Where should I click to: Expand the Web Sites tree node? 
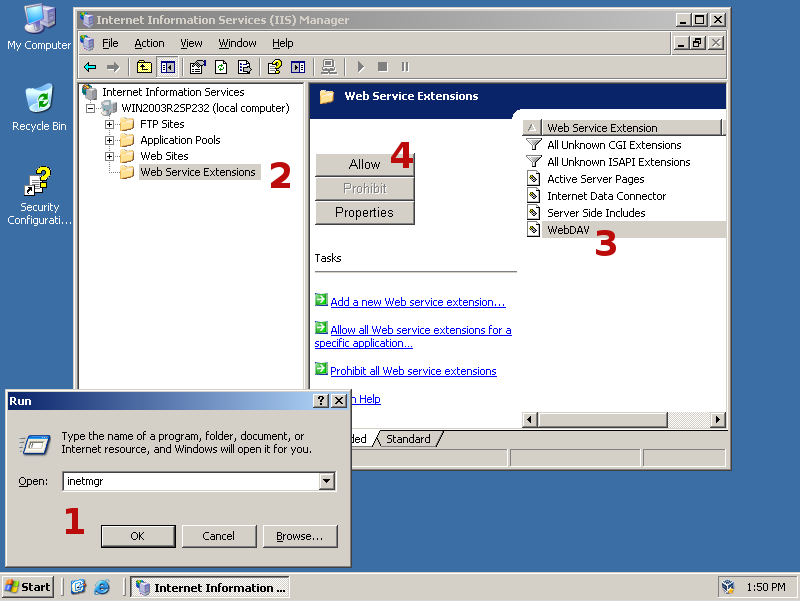pyautogui.click(x=109, y=156)
